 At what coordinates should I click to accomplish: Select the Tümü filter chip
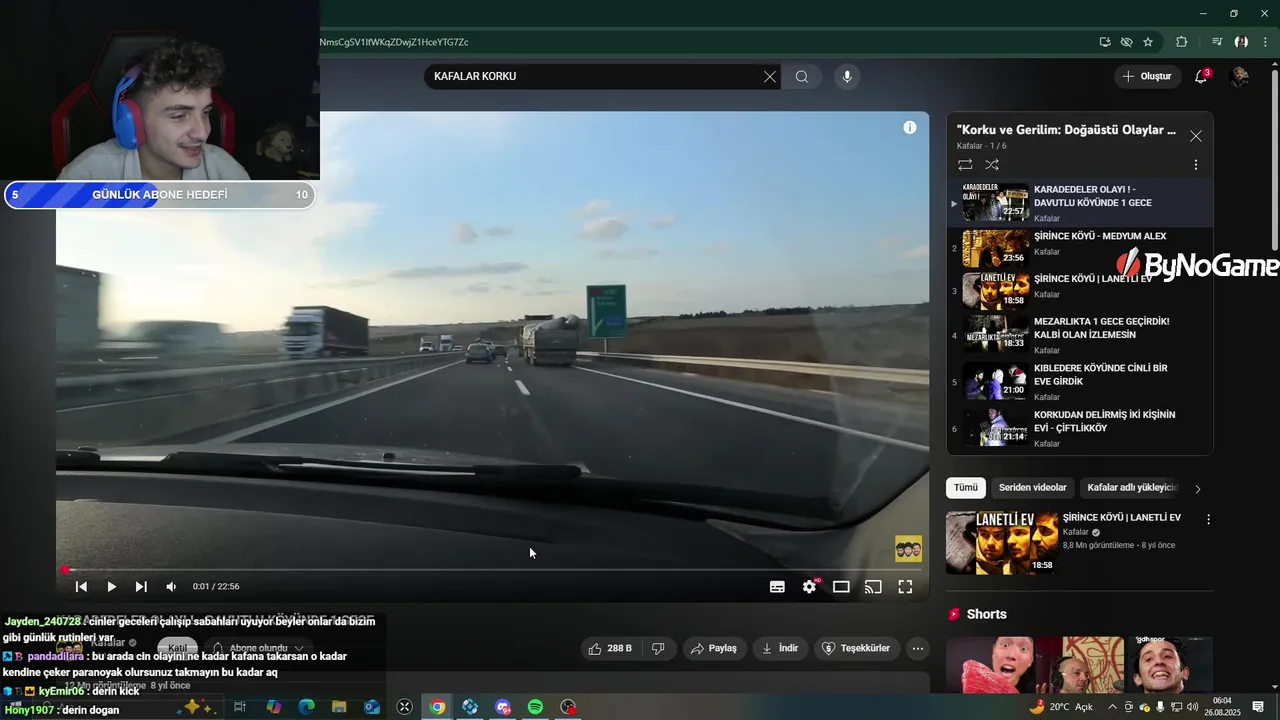coord(966,488)
